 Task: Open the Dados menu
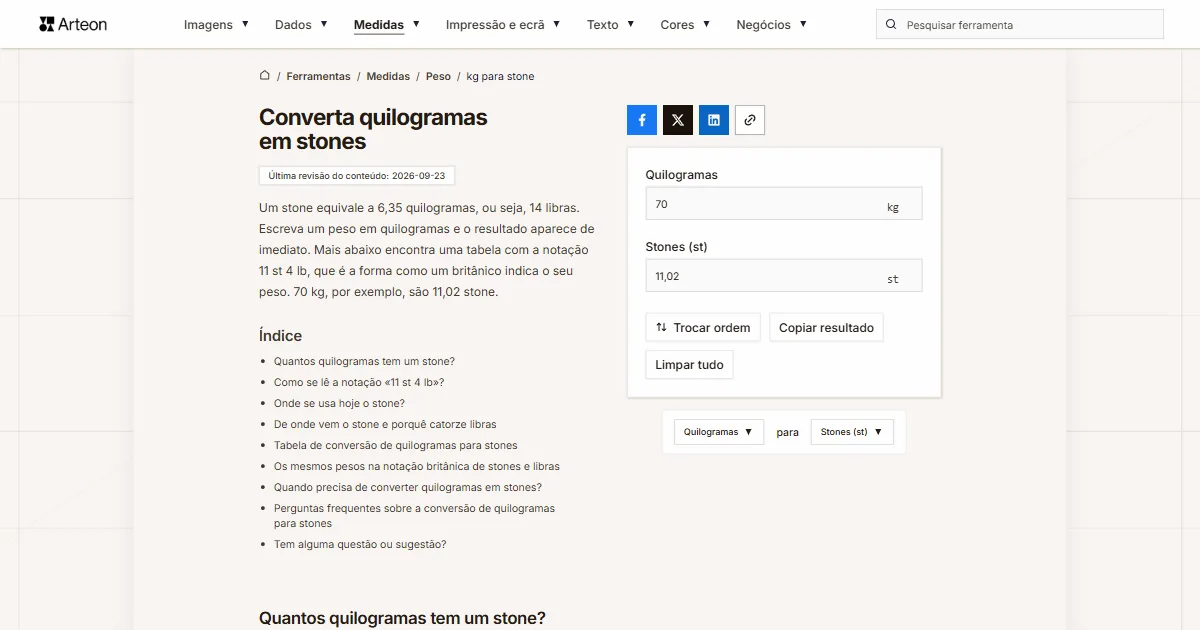(301, 24)
